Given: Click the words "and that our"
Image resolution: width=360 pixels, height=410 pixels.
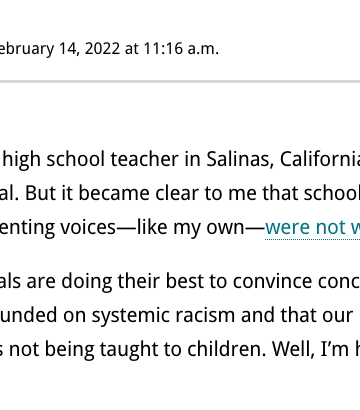Looking at the screenshot, I should (297, 315).
